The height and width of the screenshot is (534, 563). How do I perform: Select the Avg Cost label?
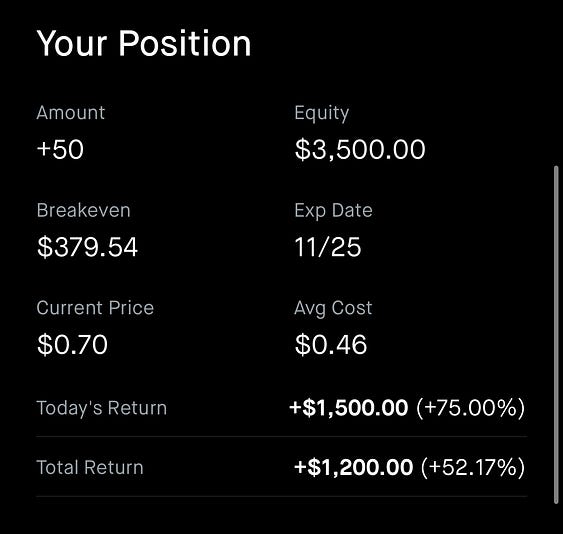pyautogui.click(x=333, y=308)
